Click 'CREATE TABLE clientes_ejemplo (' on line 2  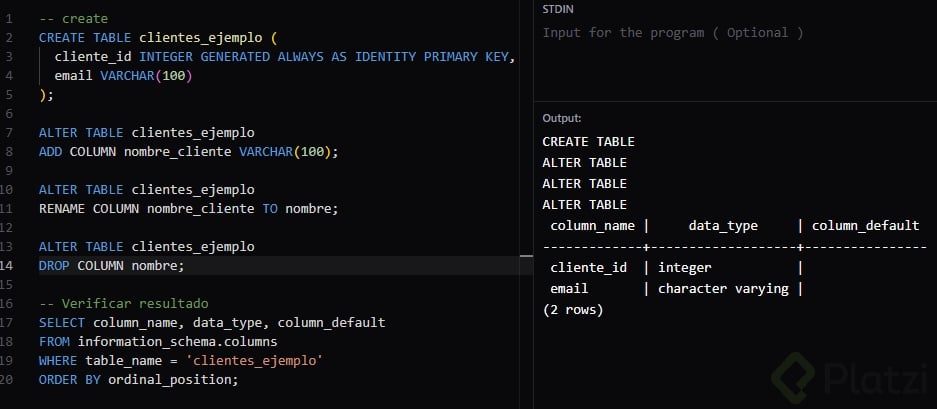(158, 38)
